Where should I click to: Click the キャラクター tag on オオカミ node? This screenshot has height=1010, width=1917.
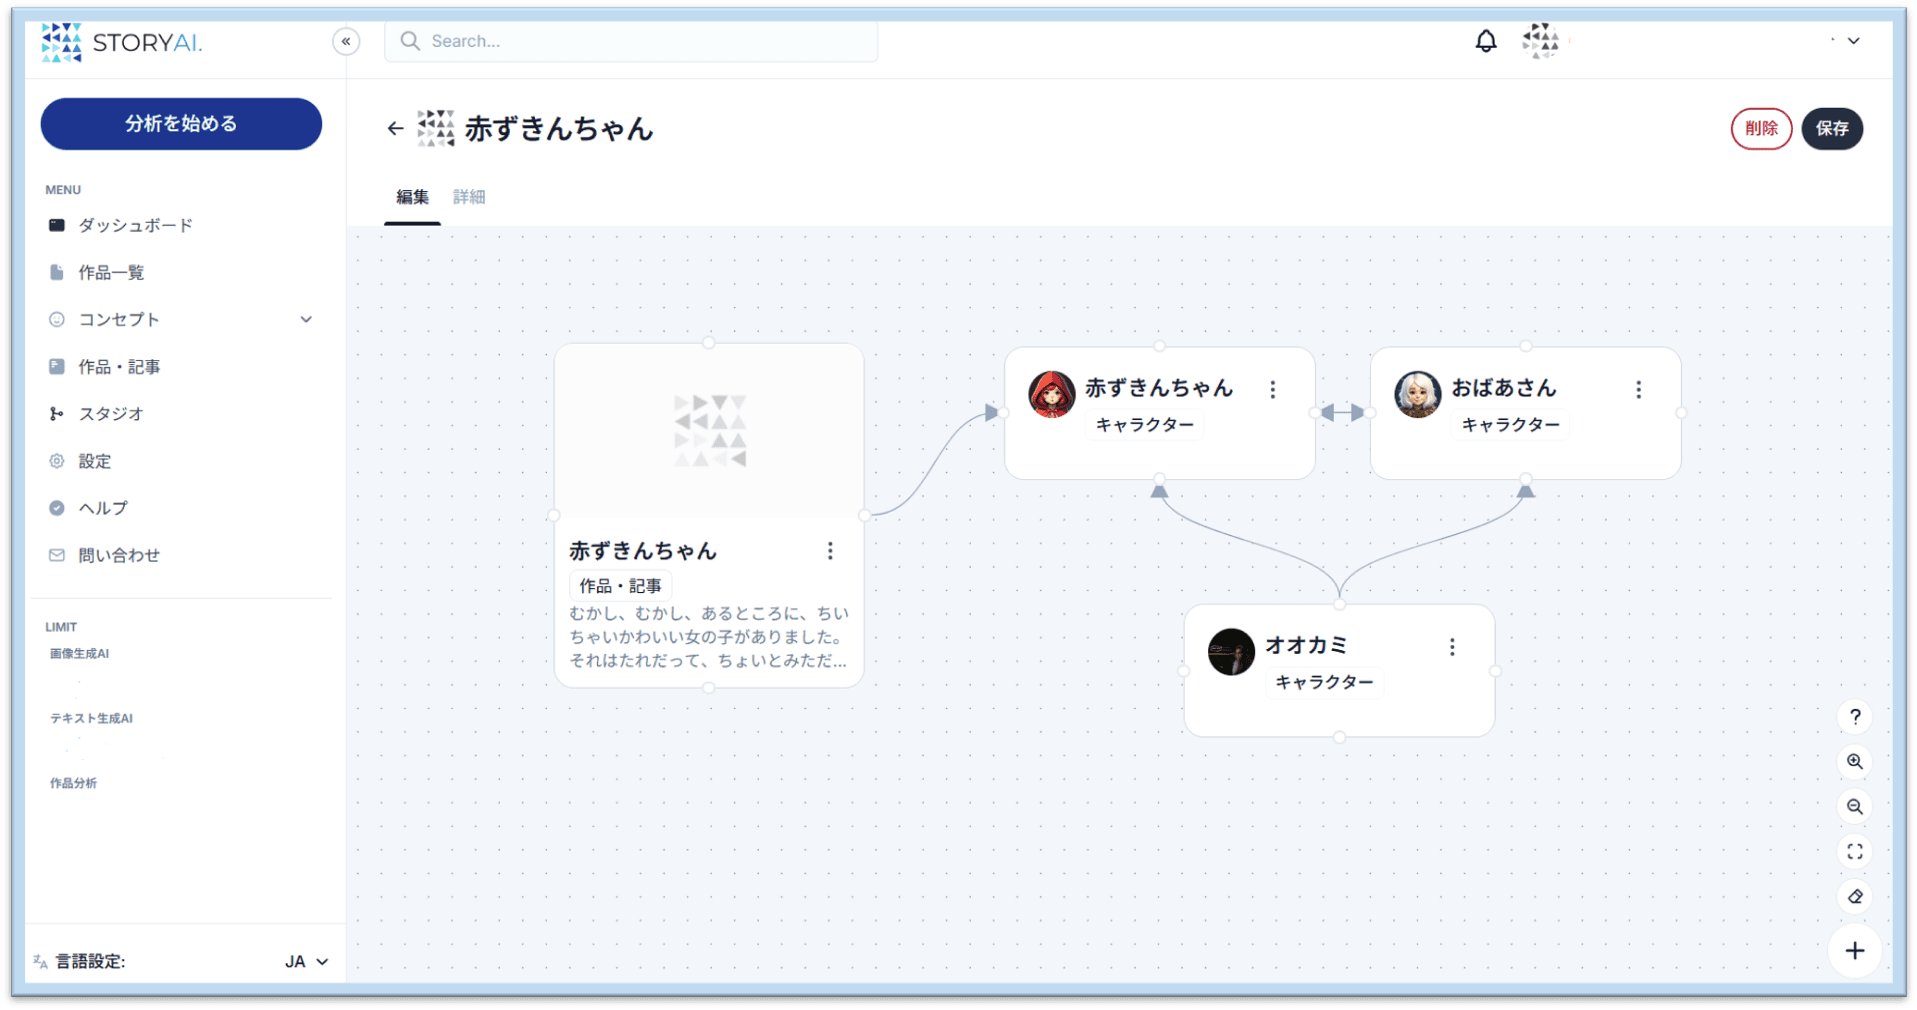pos(1324,682)
